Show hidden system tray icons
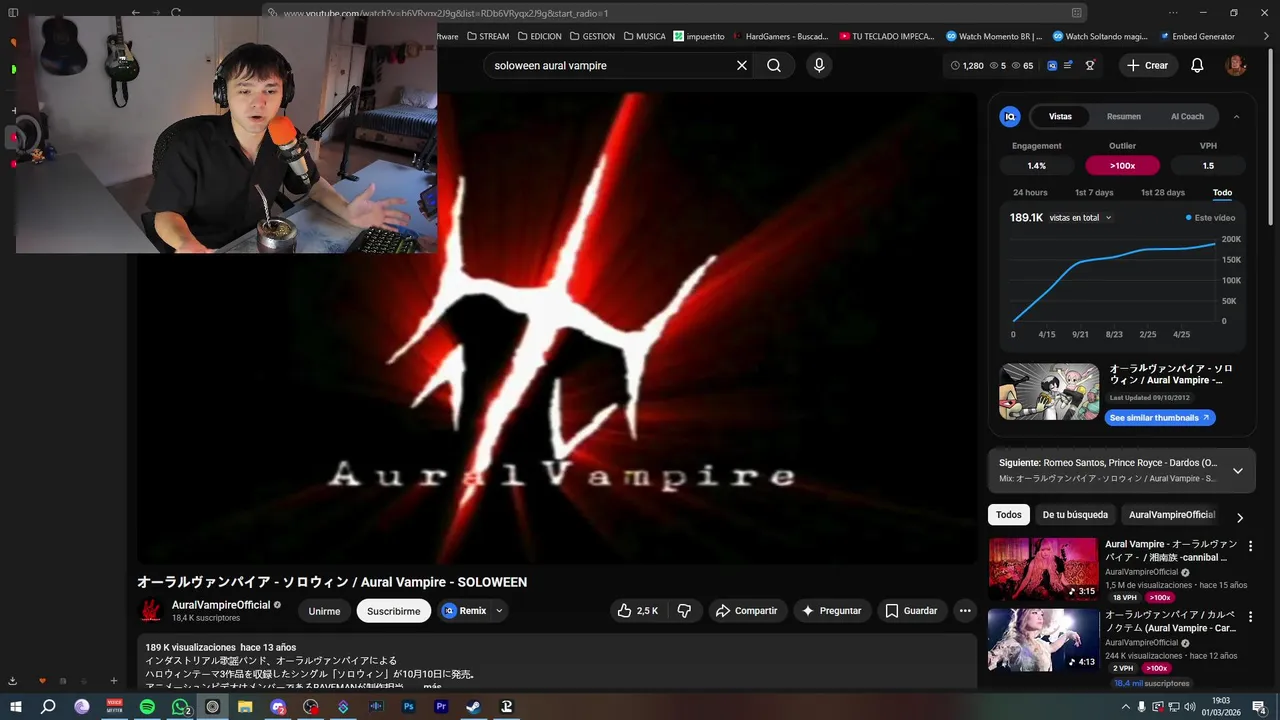The image size is (1280, 720). [1126, 707]
